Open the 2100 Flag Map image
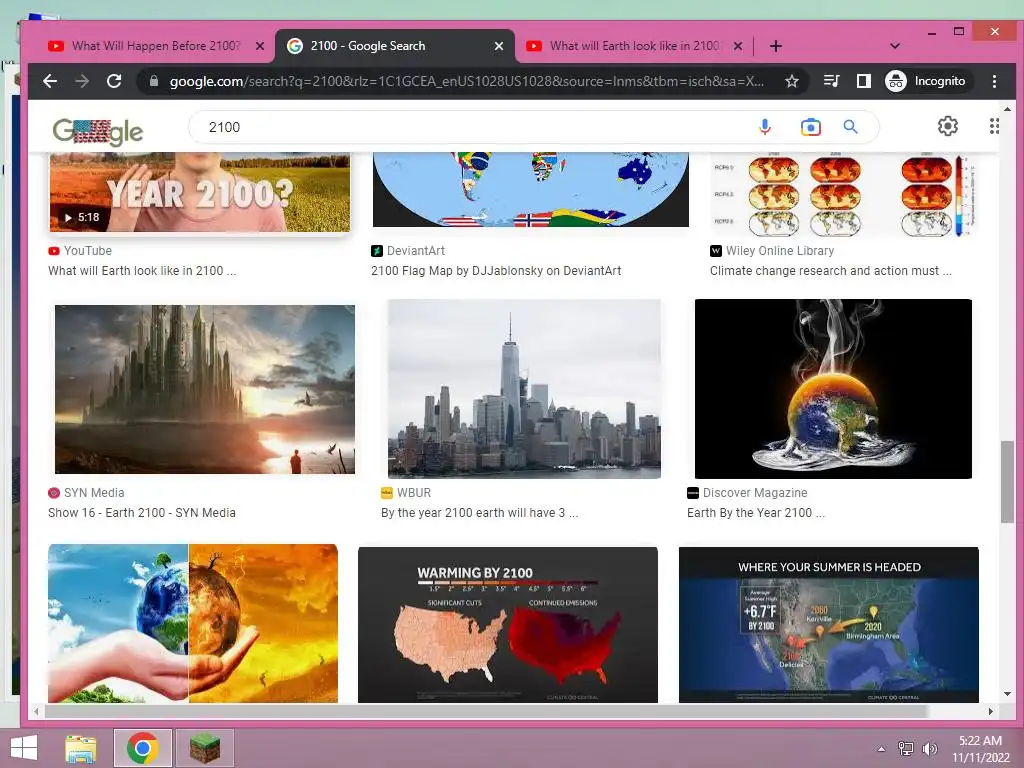1024x768 pixels. click(530, 189)
